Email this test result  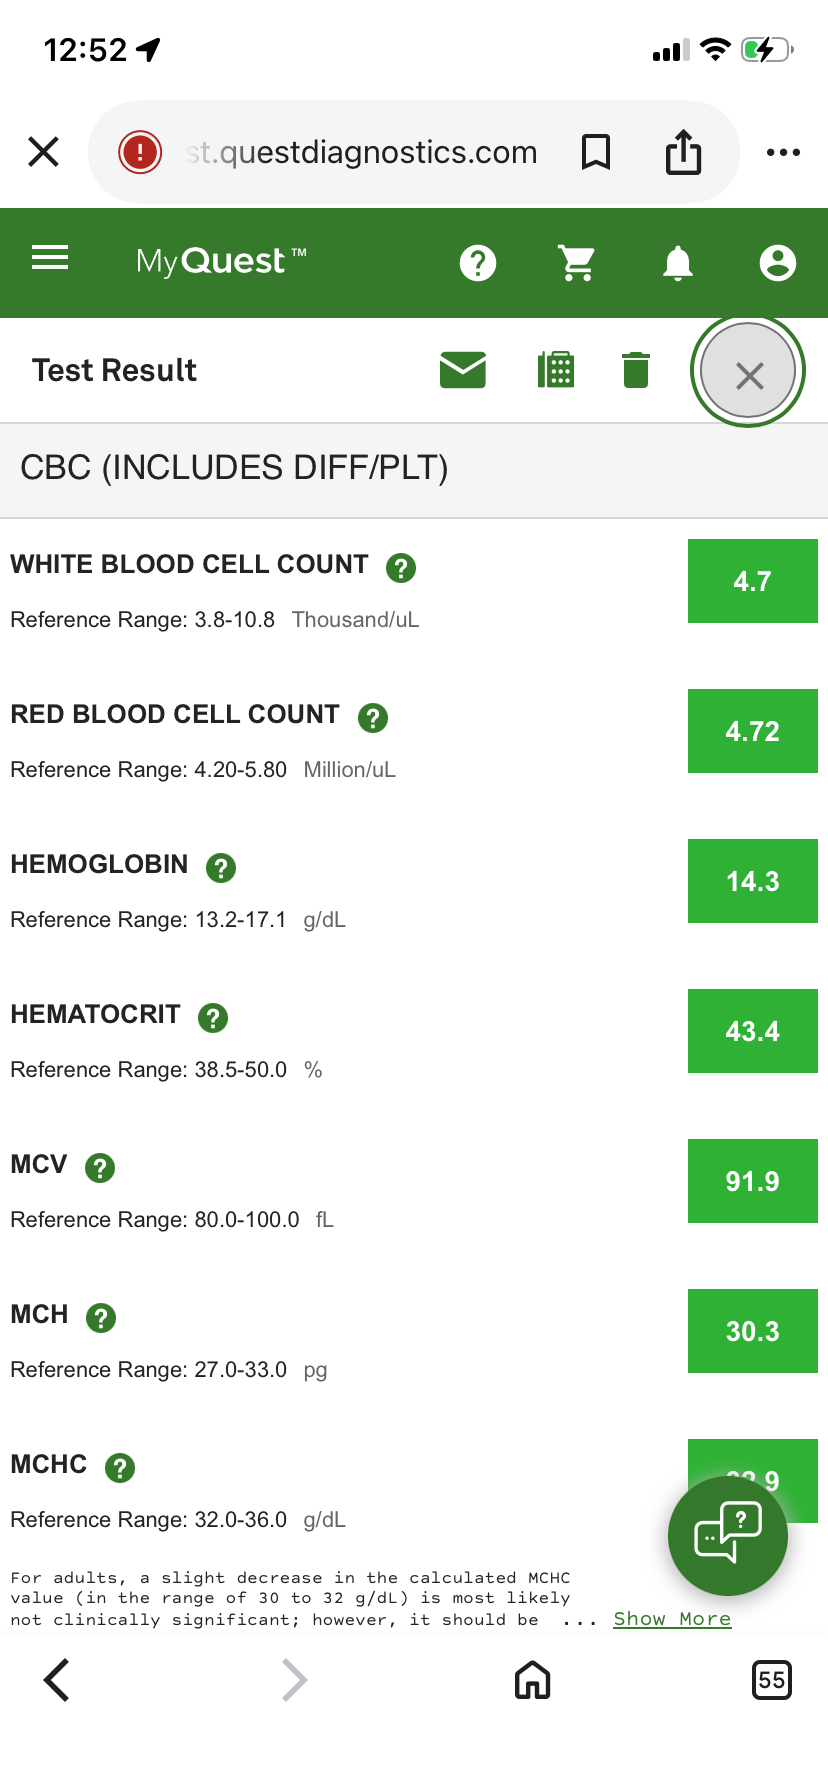pos(463,370)
